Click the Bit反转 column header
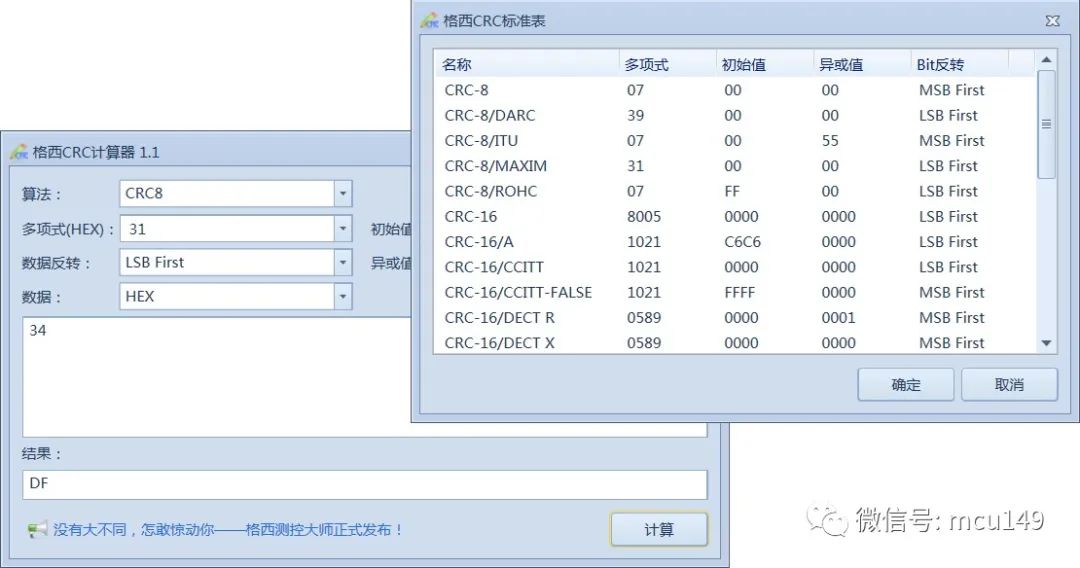This screenshot has width=1080, height=568. [x=959, y=64]
